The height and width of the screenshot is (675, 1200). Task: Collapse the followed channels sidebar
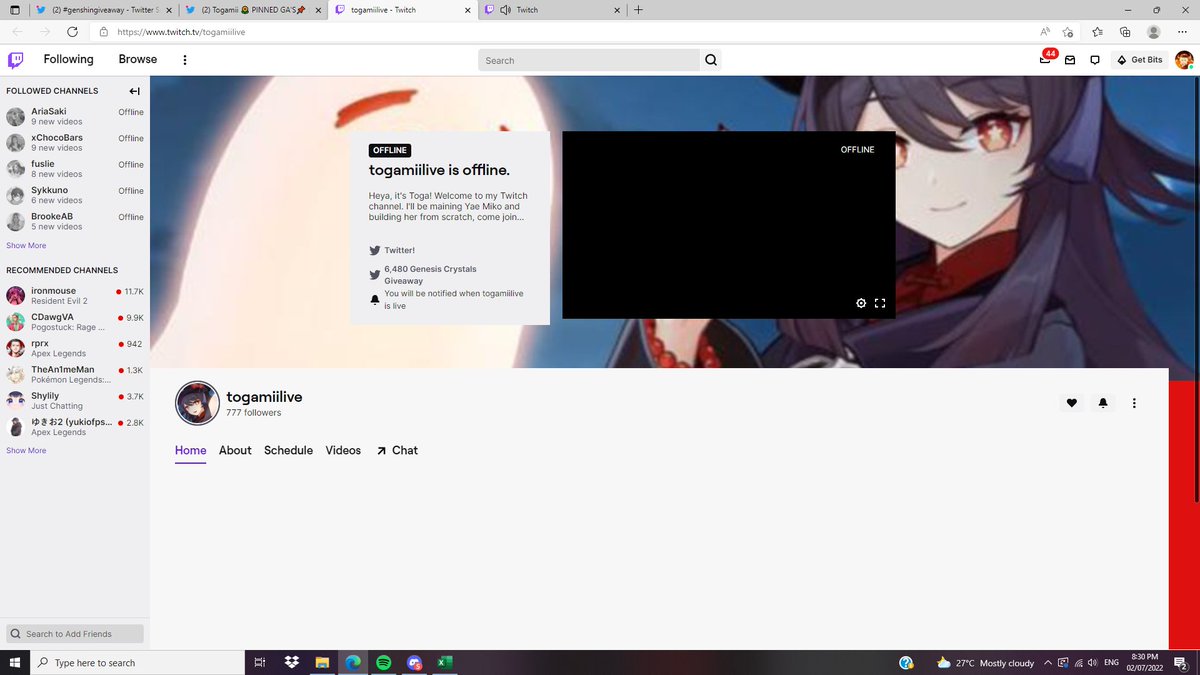coord(135,91)
